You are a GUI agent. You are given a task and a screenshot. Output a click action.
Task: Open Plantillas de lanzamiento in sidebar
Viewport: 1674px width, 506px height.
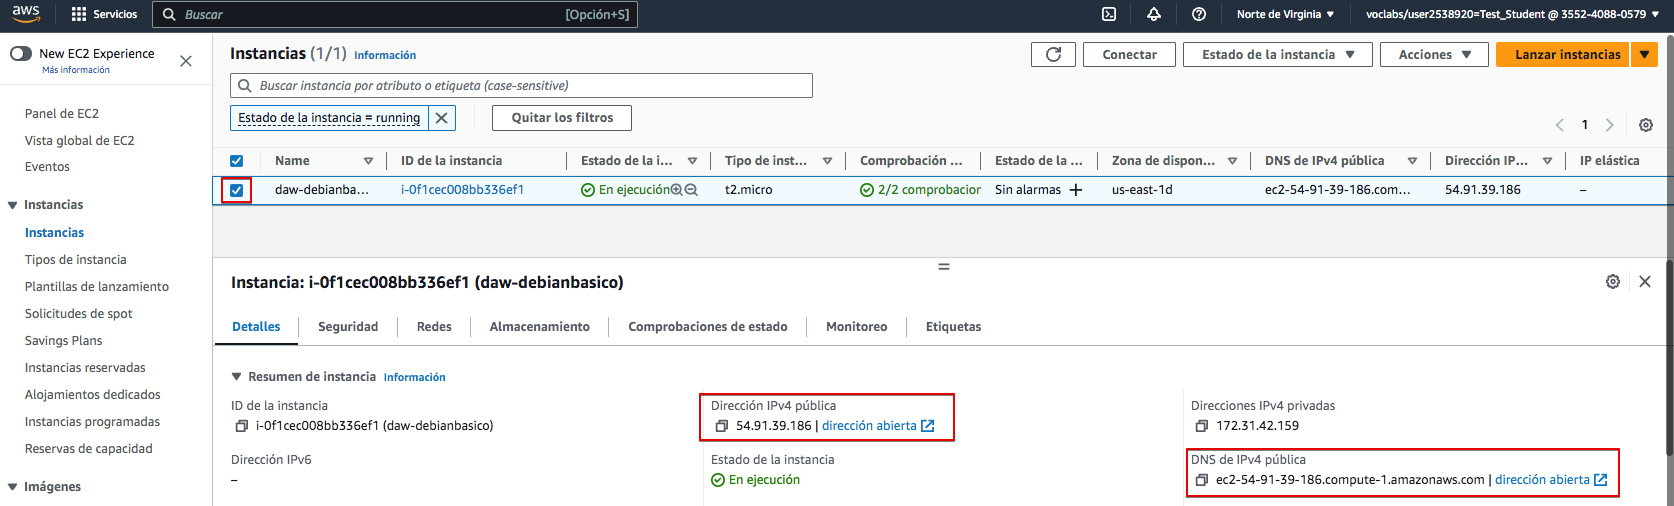click(x=97, y=287)
